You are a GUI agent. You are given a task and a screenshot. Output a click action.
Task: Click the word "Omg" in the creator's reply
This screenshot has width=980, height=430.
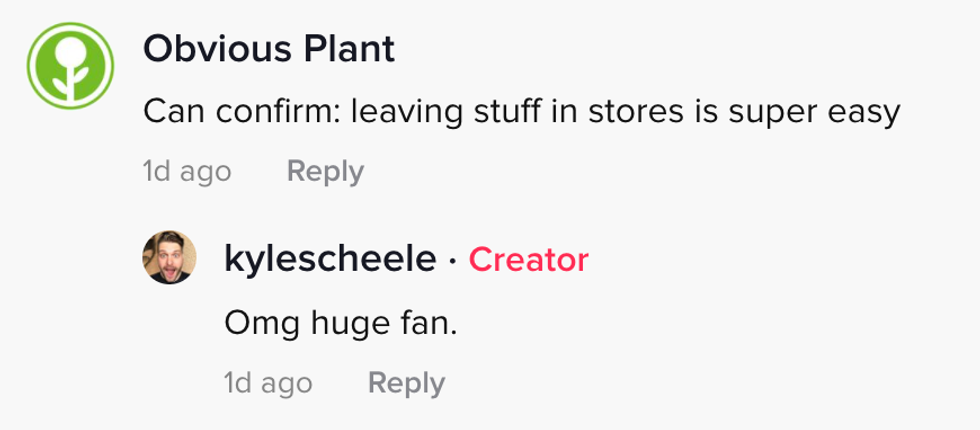point(252,323)
